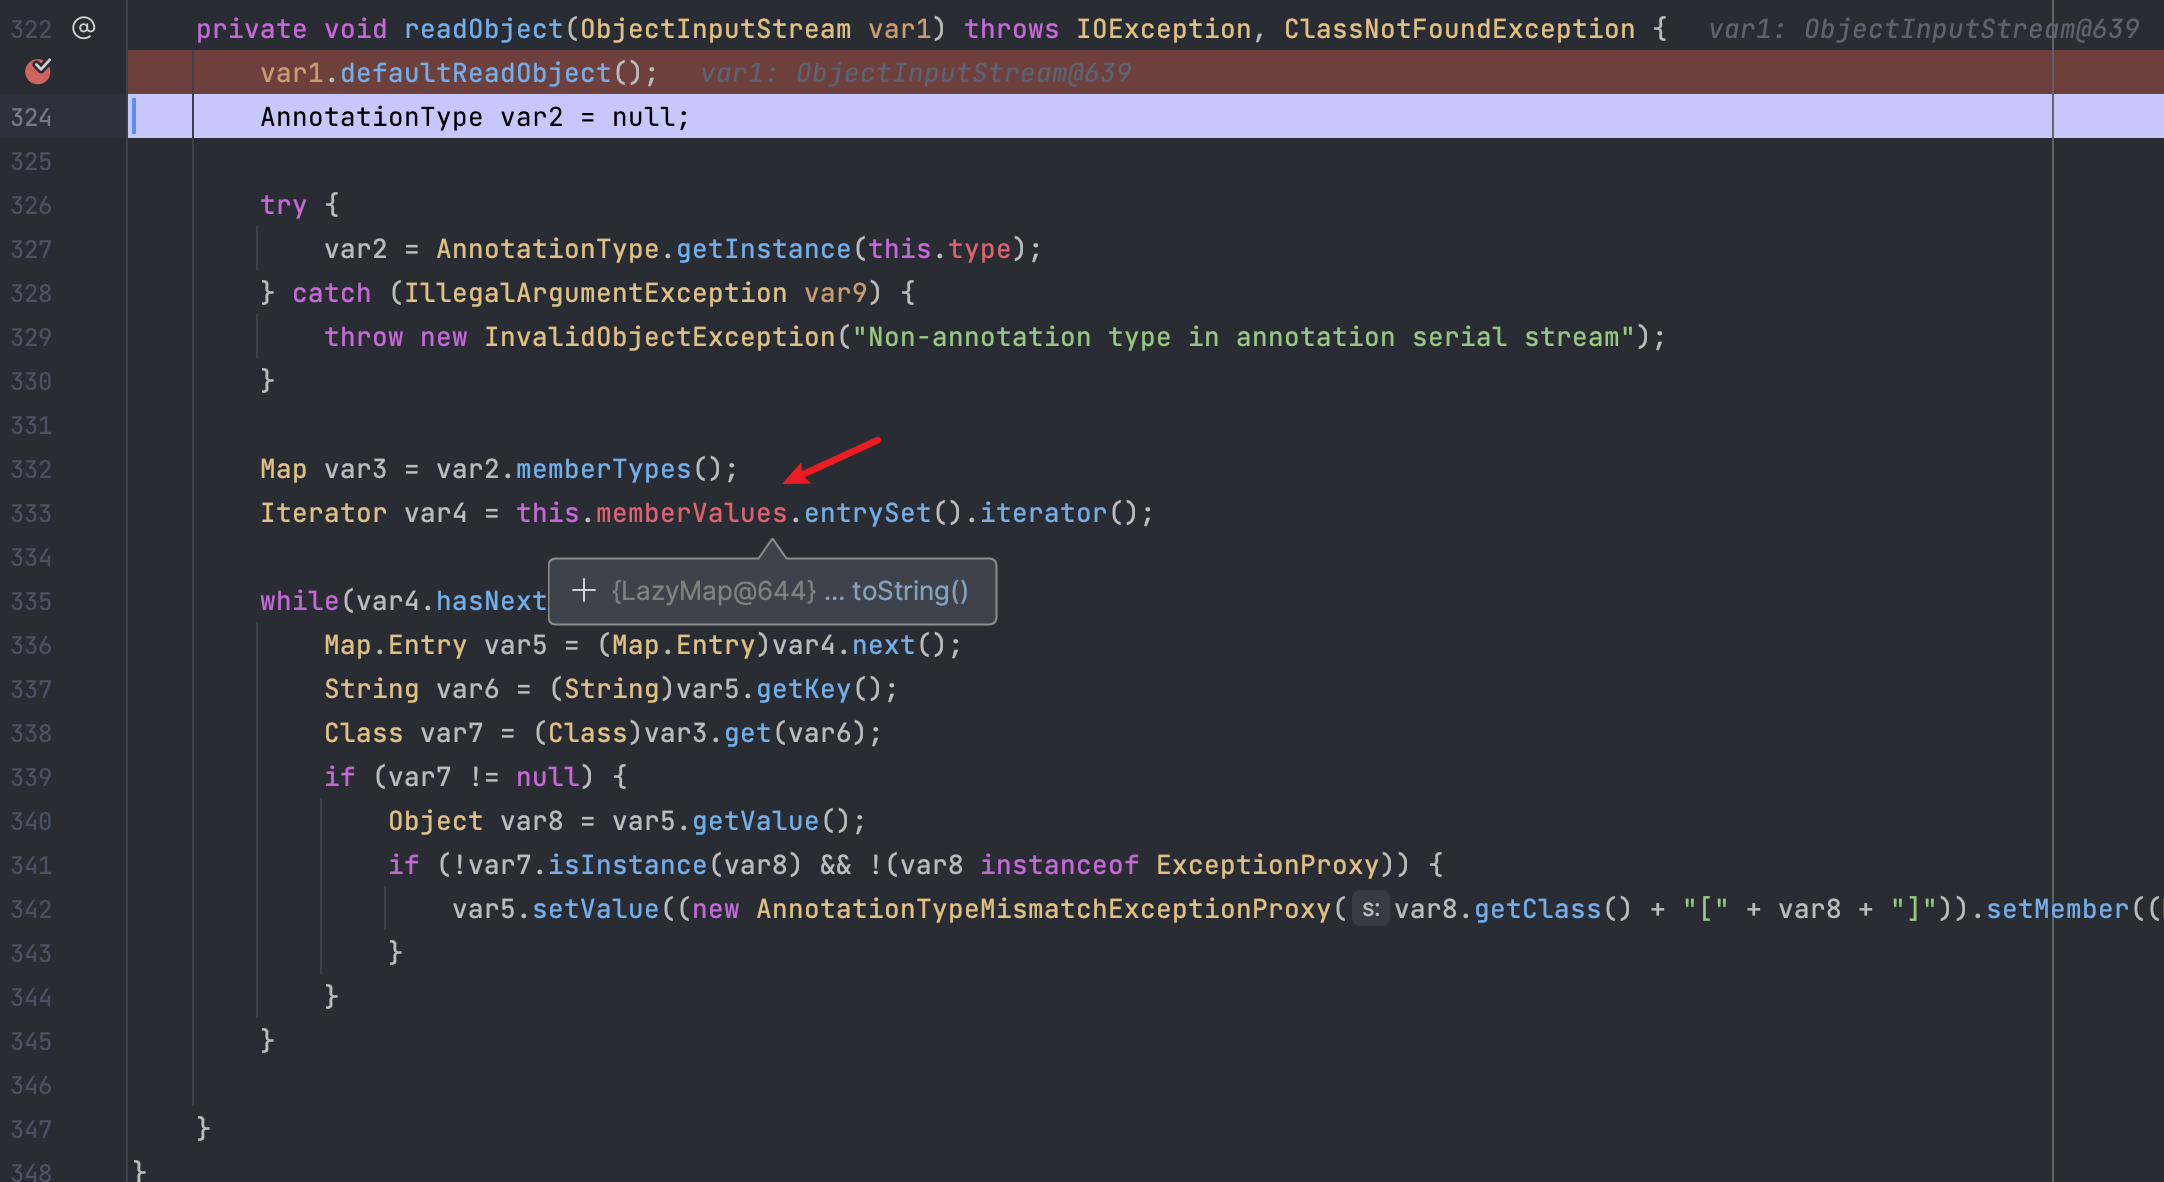The width and height of the screenshot is (2164, 1182).
Task: Click the ClassNotFoundException in throws clause
Action: coord(1459,29)
